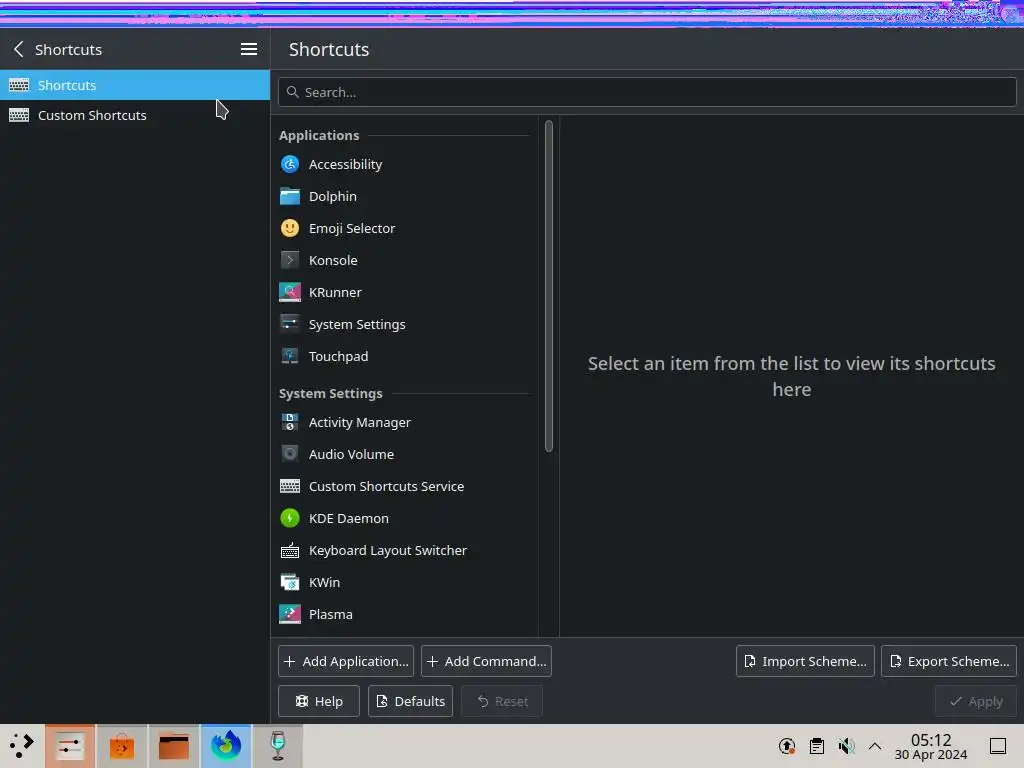Launch Discover software store from taskbar

point(121,745)
